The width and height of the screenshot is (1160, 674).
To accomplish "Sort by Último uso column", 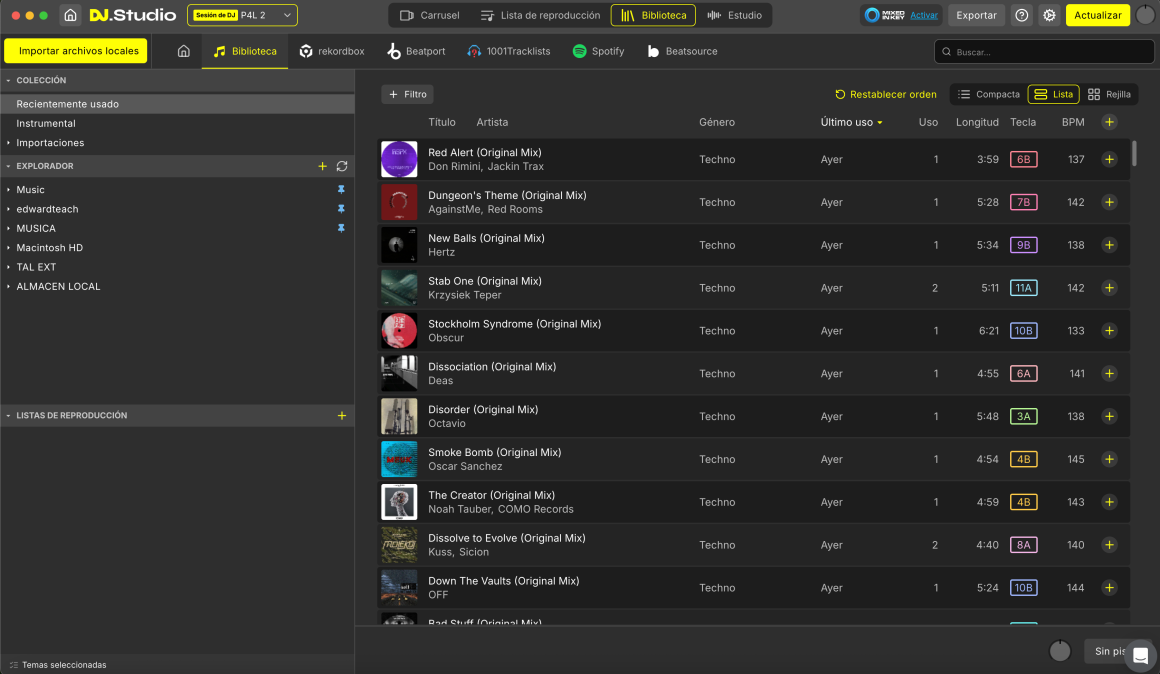I will tap(851, 122).
